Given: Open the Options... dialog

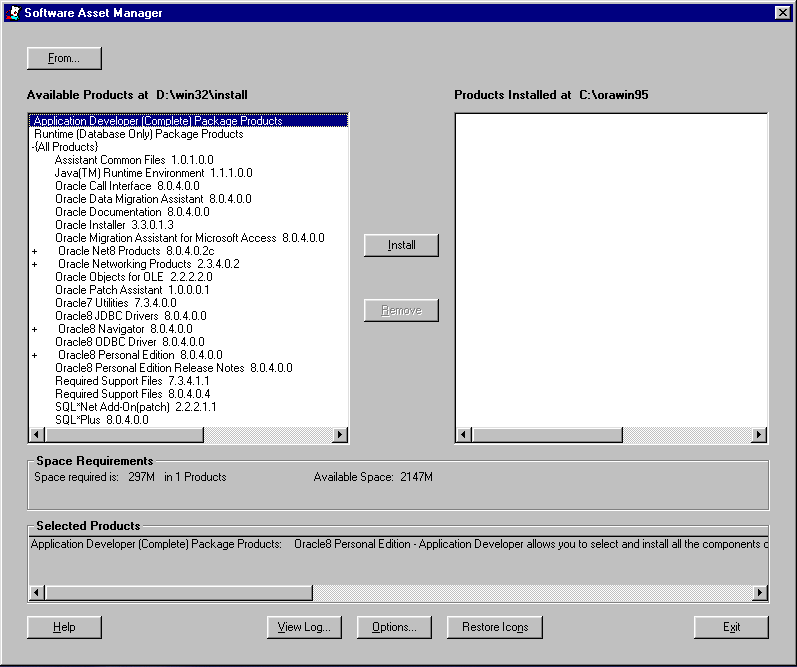Looking at the screenshot, I should point(394,627).
